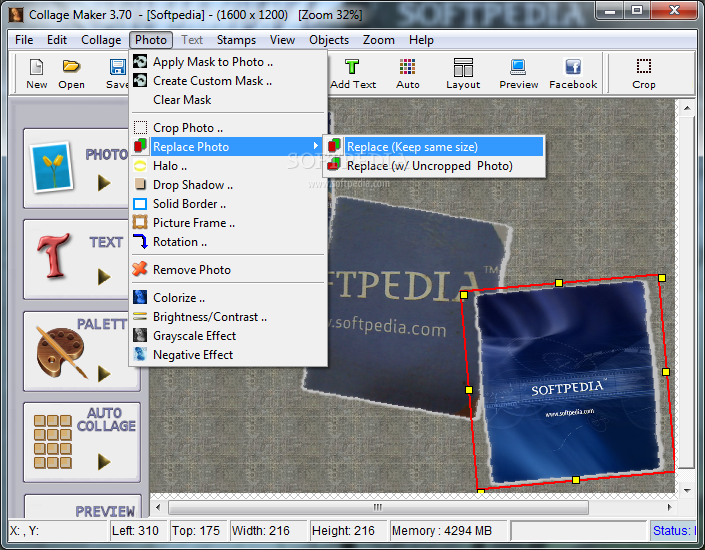
Task: Choose Replace (w/ Uncropped Photo)
Action: (x=434, y=166)
